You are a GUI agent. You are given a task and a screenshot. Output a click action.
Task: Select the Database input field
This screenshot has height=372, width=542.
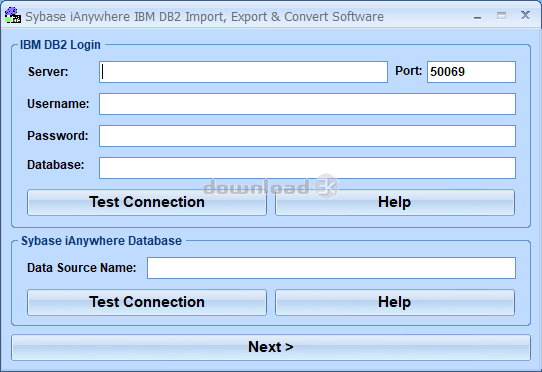pos(307,168)
